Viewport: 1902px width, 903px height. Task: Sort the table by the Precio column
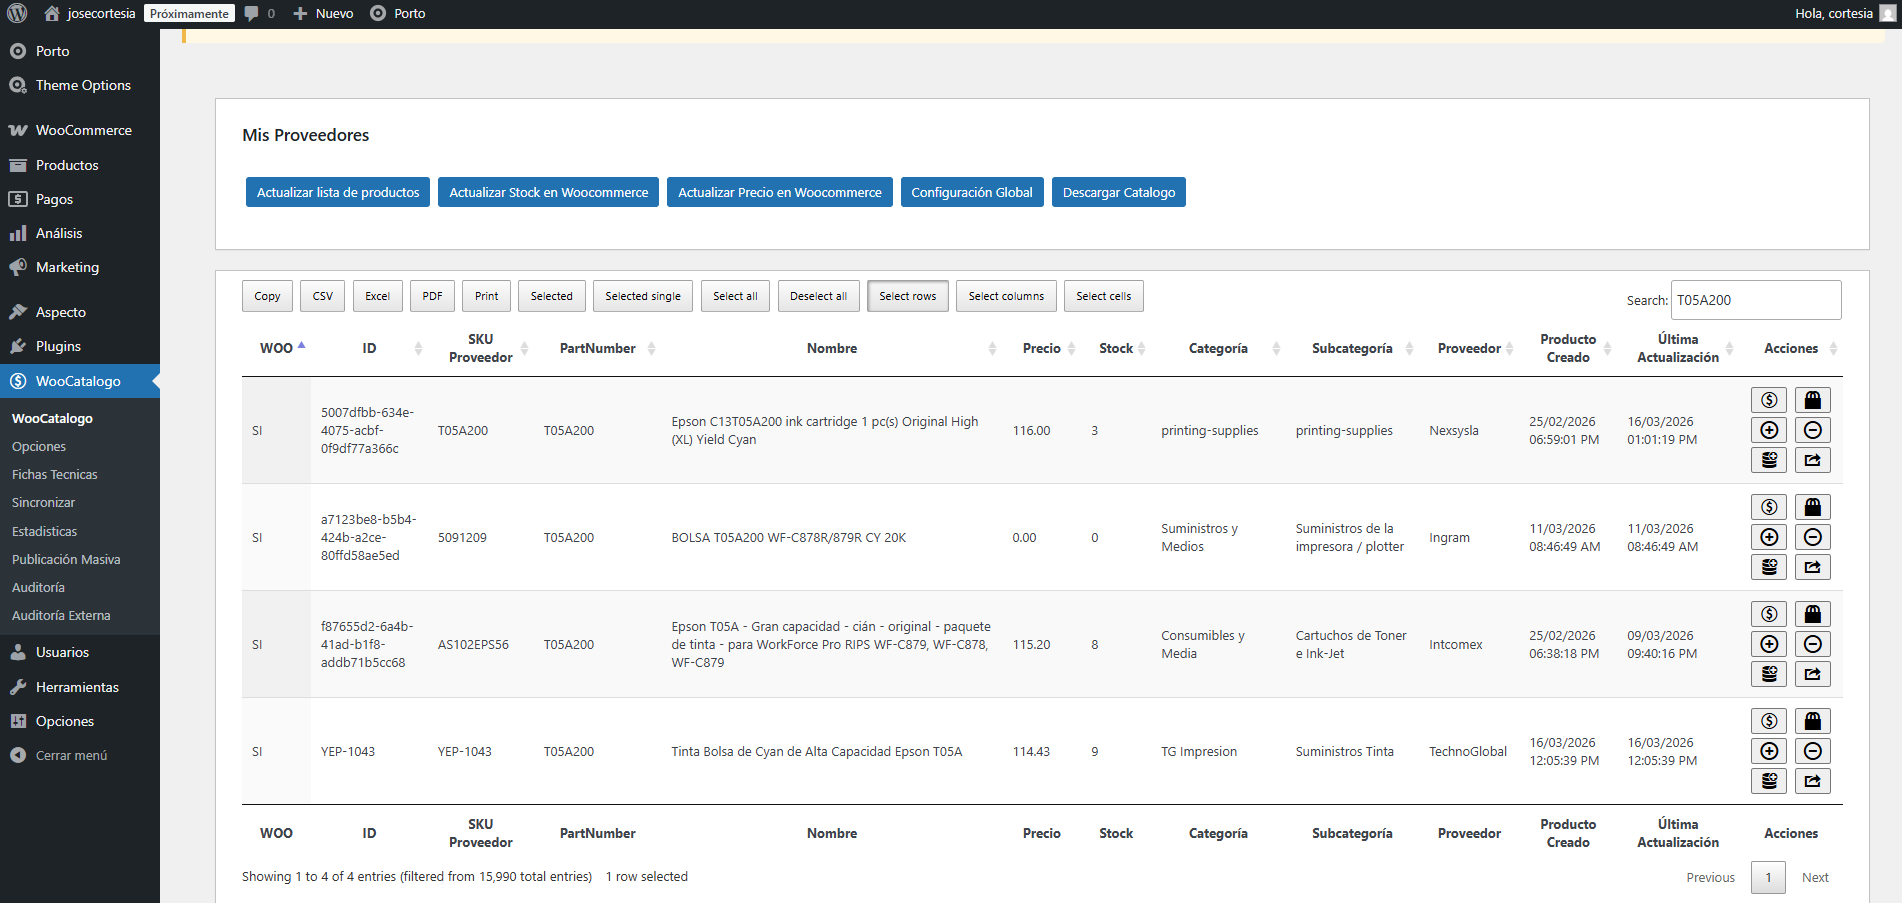click(x=1041, y=348)
